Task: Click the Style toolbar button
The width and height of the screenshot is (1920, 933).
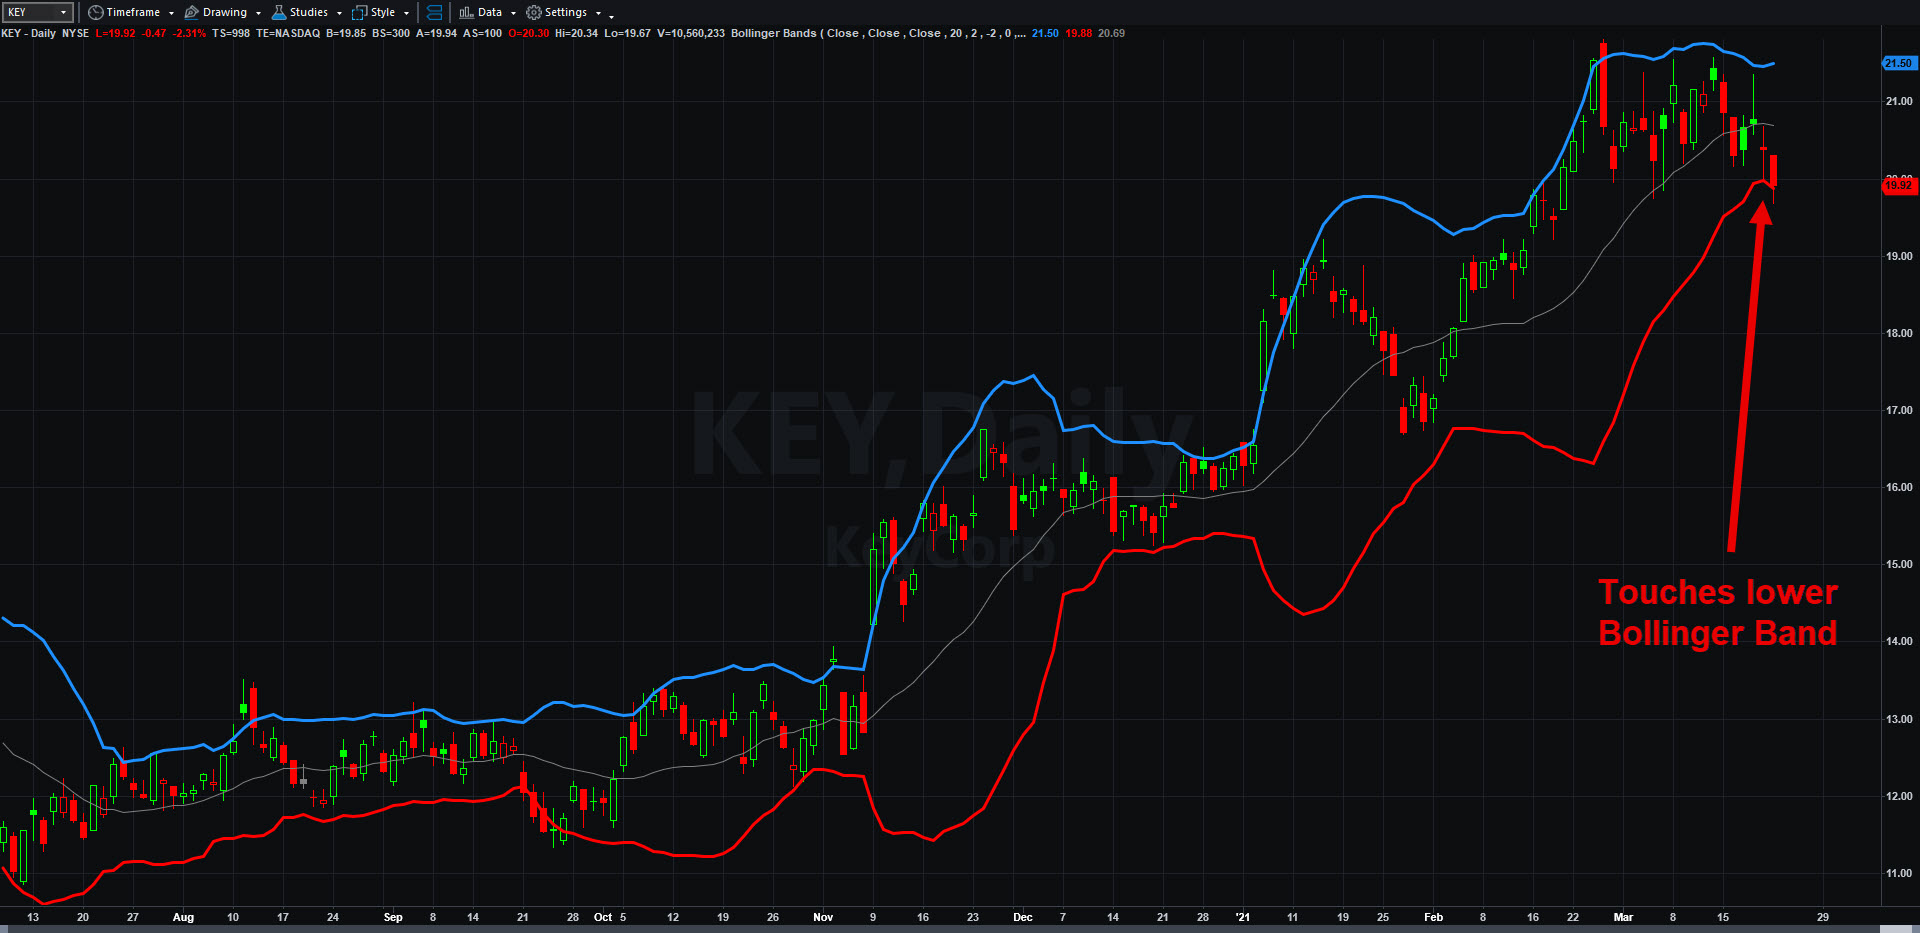Action: tap(381, 12)
